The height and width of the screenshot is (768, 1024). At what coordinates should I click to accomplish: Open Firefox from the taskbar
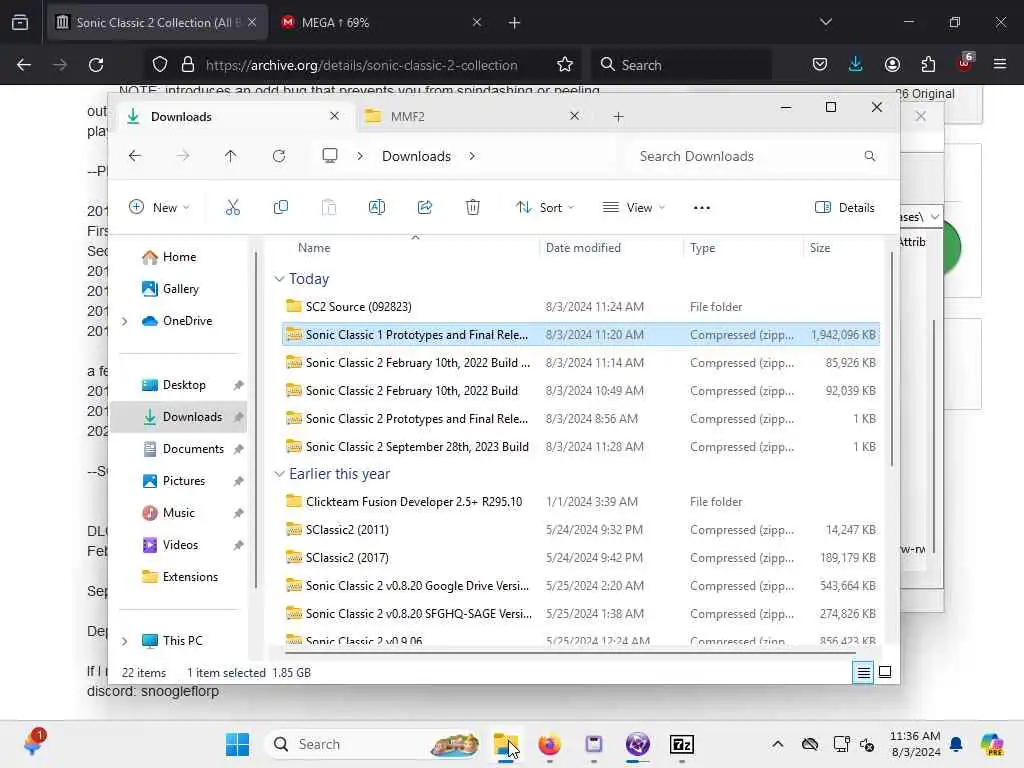pos(549,744)
